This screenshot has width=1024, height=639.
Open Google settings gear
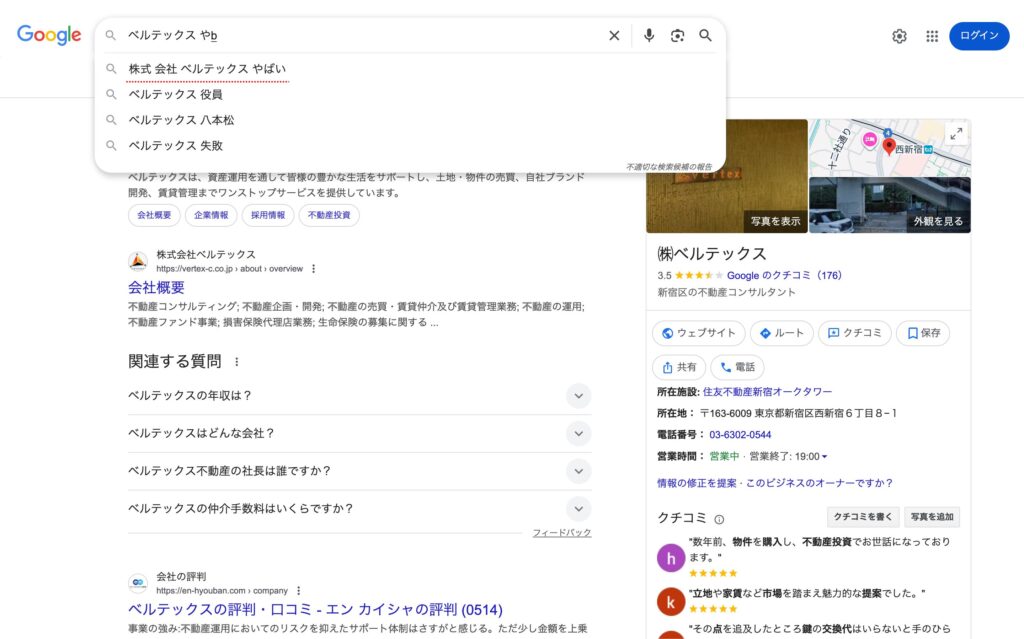[x=899, y=36]
